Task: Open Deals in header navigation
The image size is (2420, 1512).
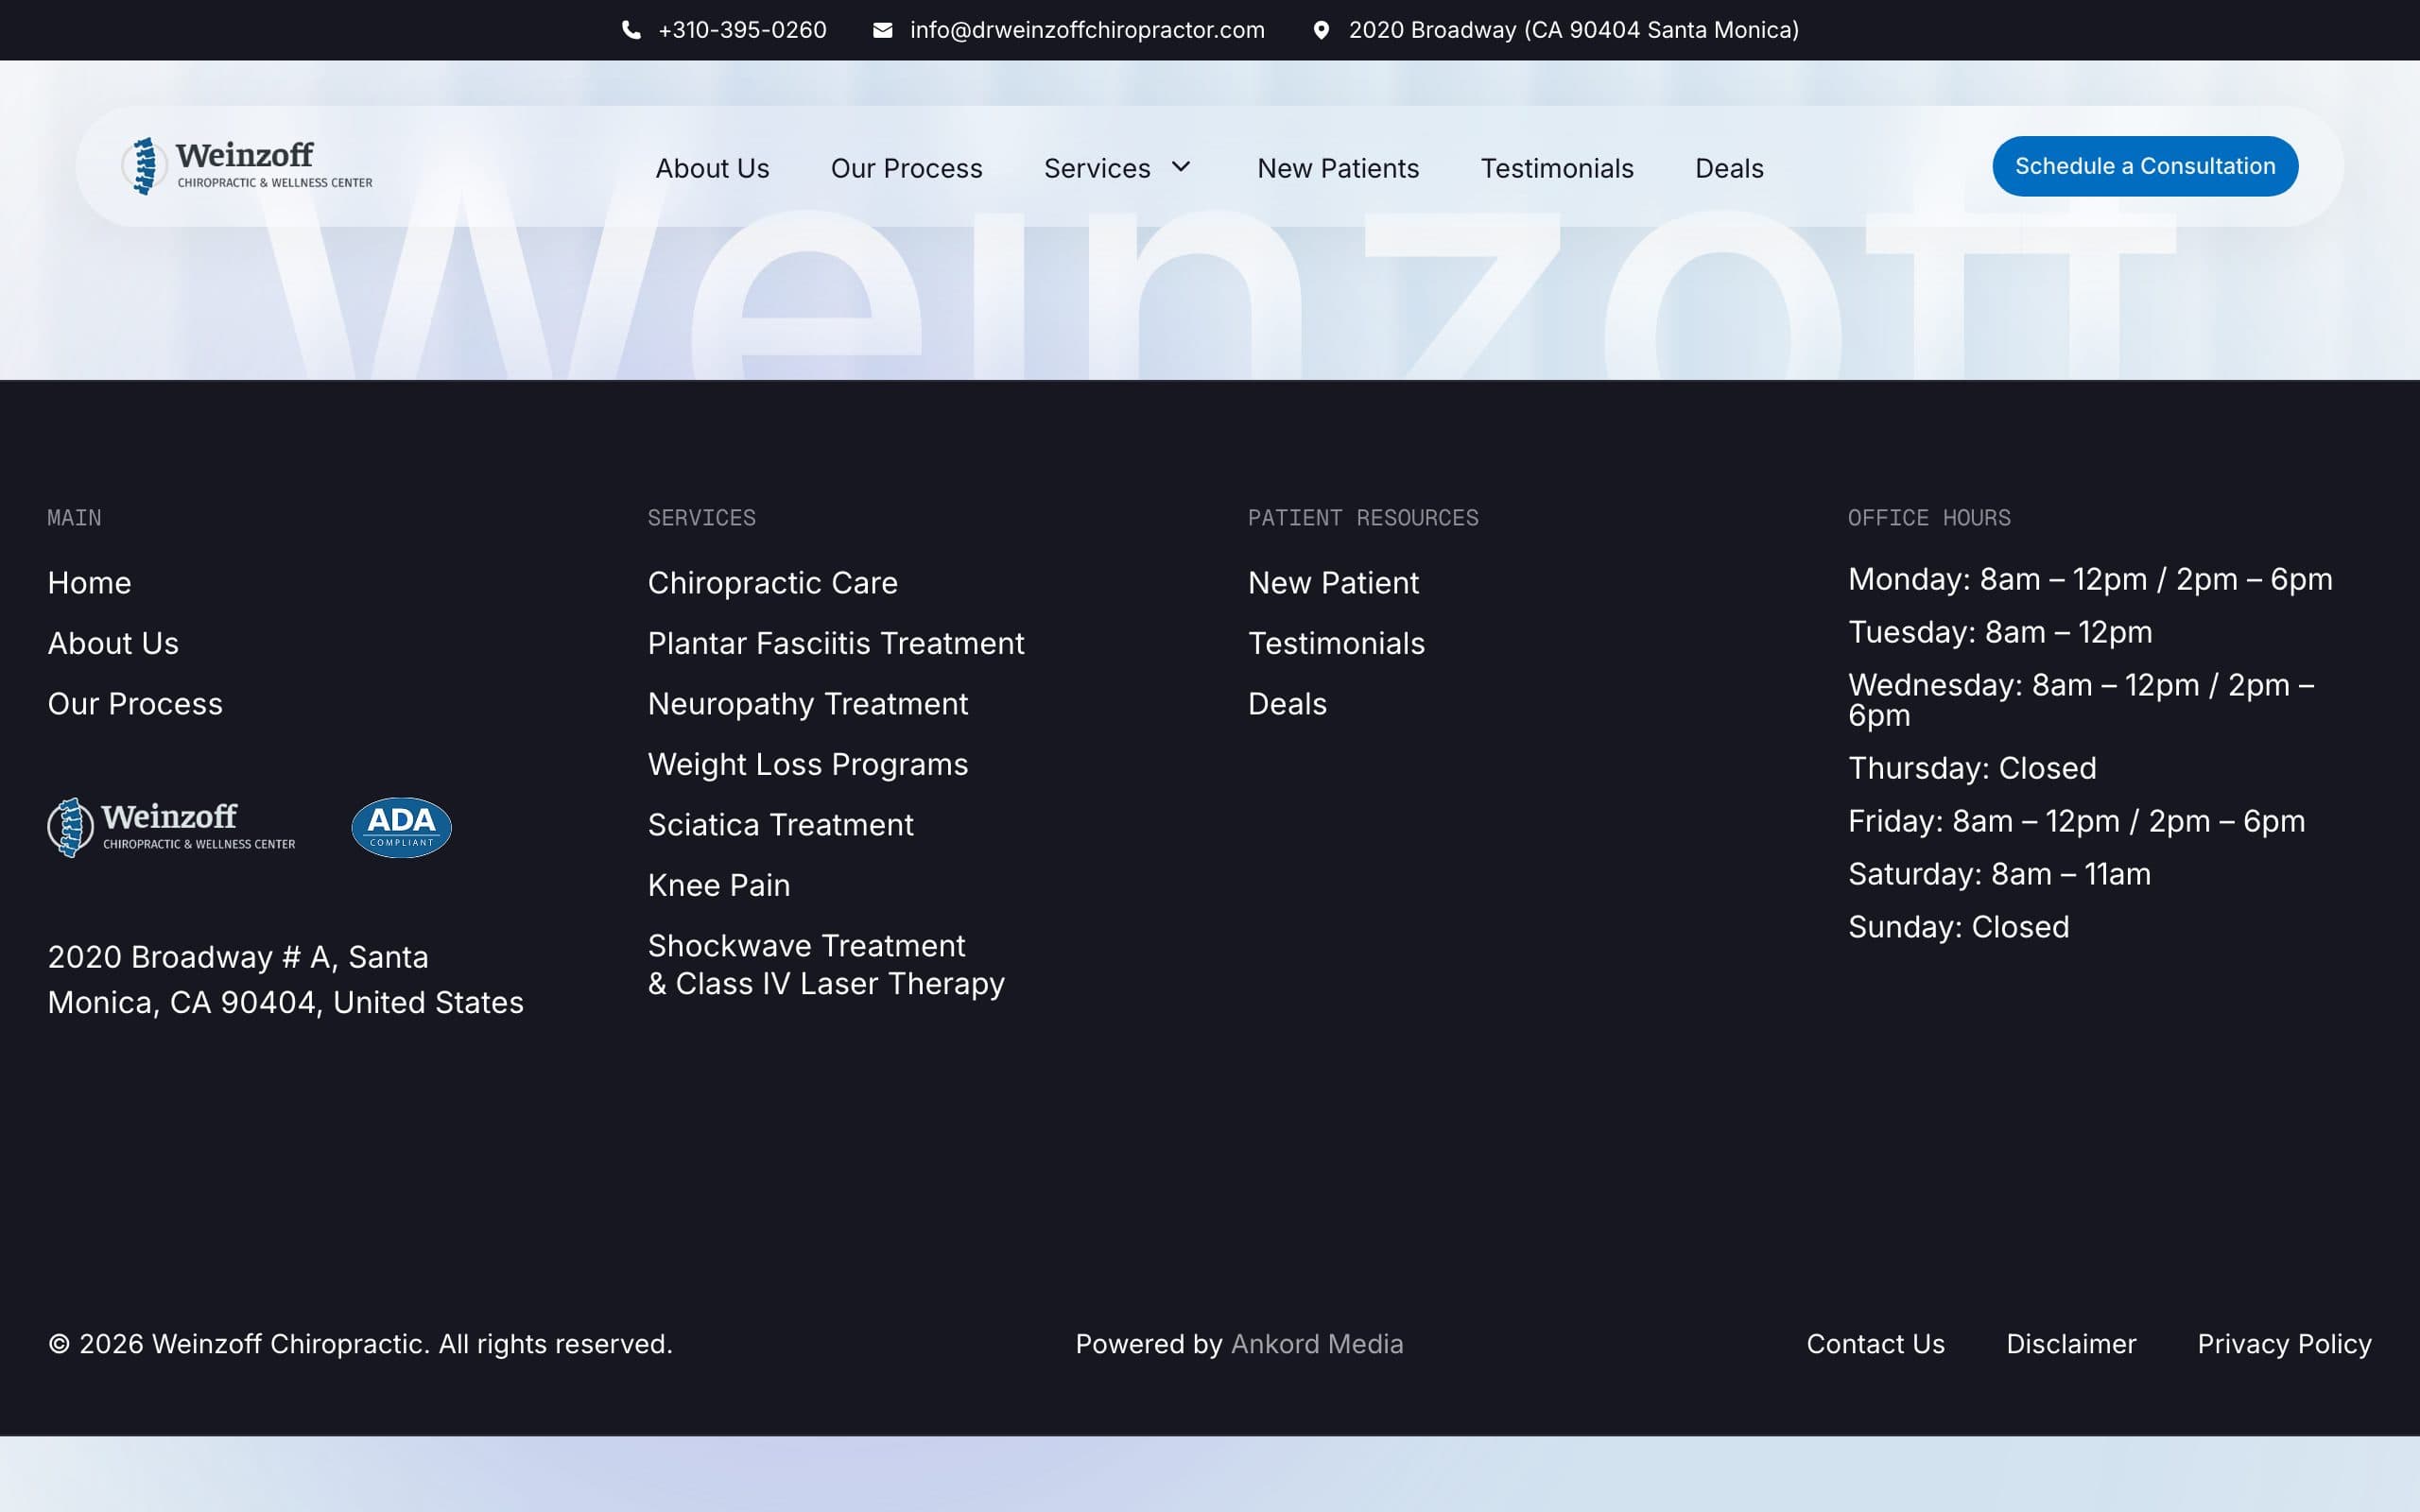Action: click(x=1729, y=168)
